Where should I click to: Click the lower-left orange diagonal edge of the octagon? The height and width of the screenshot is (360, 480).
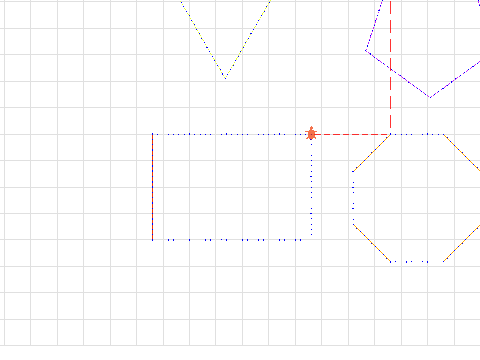pos(372,243)
